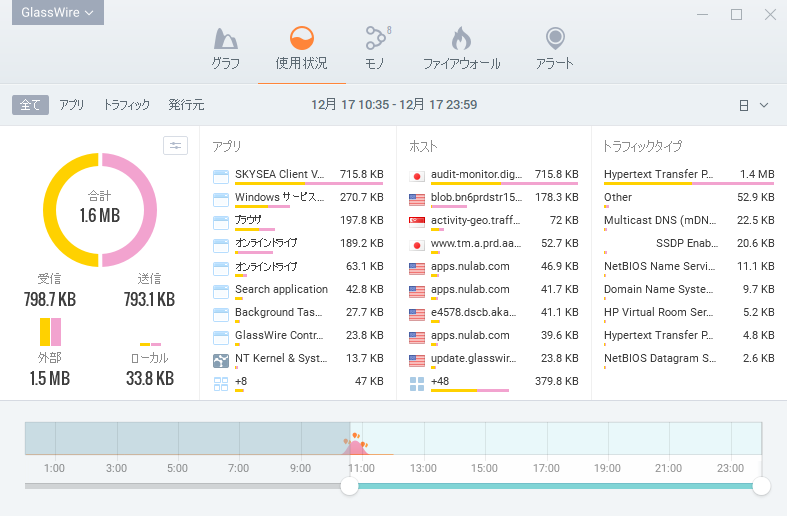Click Windows サービス app icon
Viewport: 787px width, 516px height.
(221, 199)
